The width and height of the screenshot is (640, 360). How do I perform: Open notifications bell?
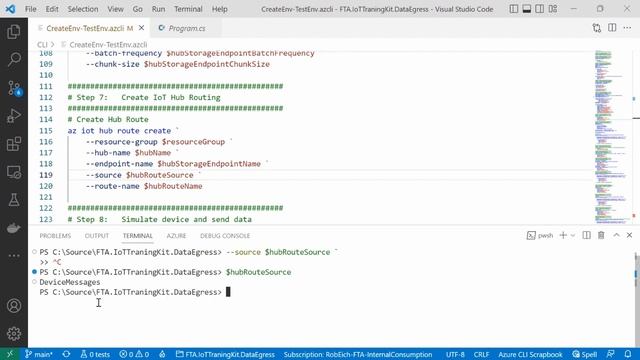[x=628, y=354]
